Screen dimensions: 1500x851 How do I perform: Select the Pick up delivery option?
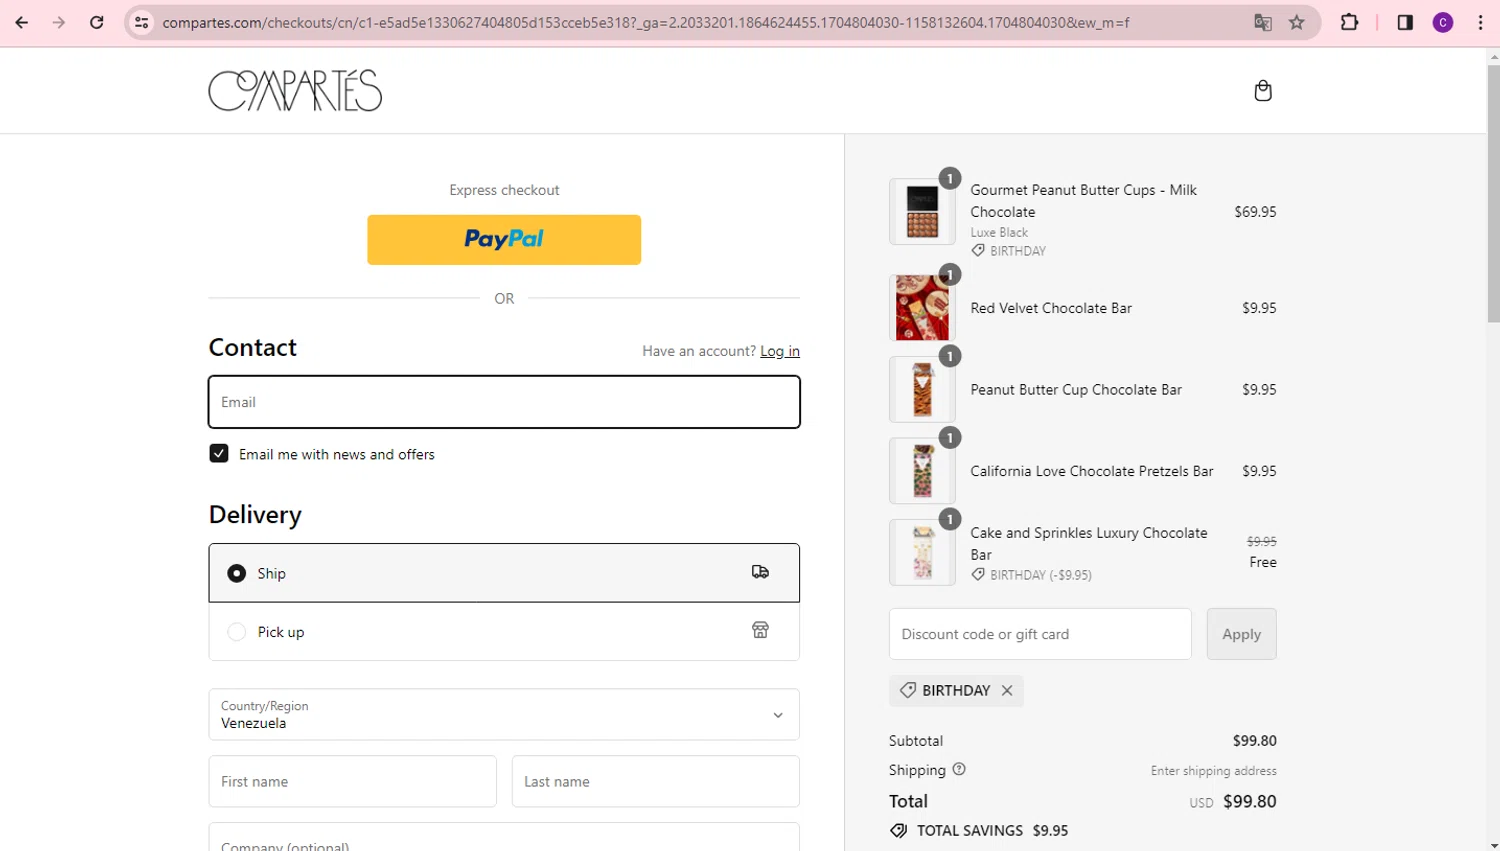click(504, 631)
